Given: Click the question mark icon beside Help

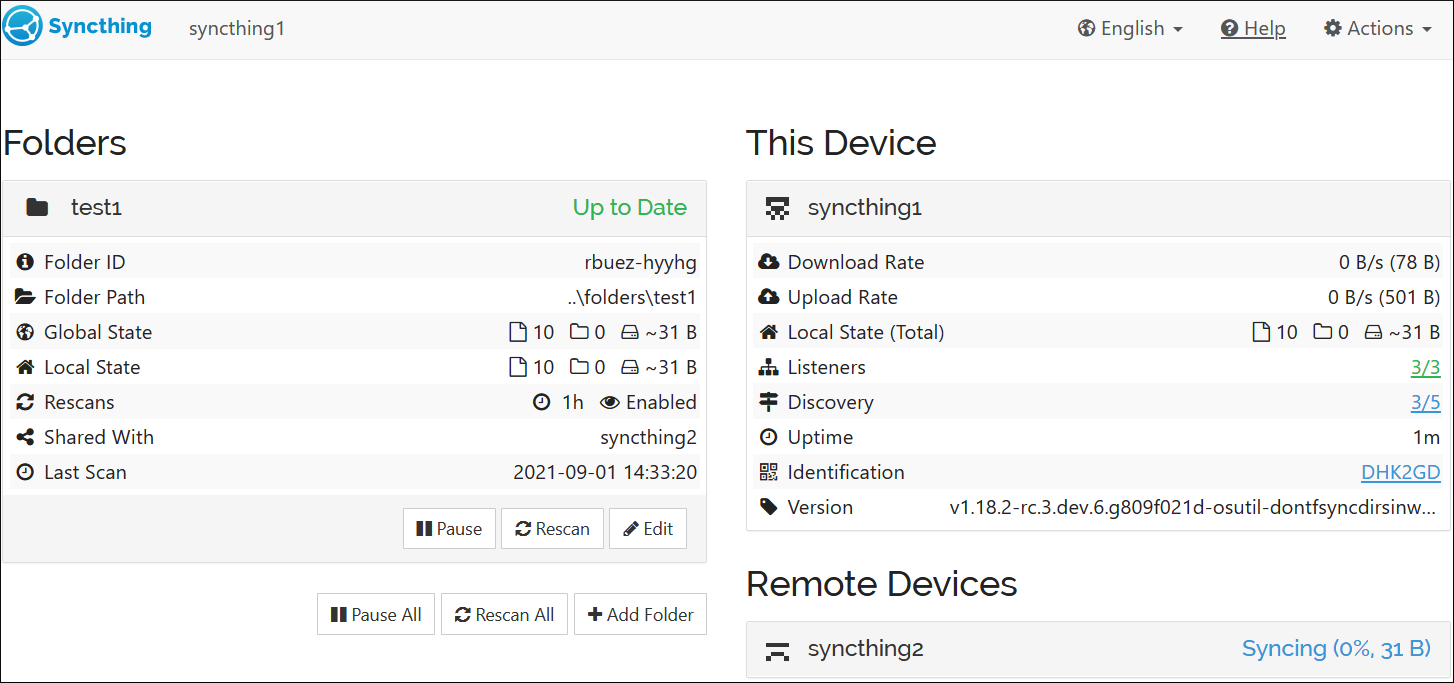Looking at the screenshot, I should 1229,29.
